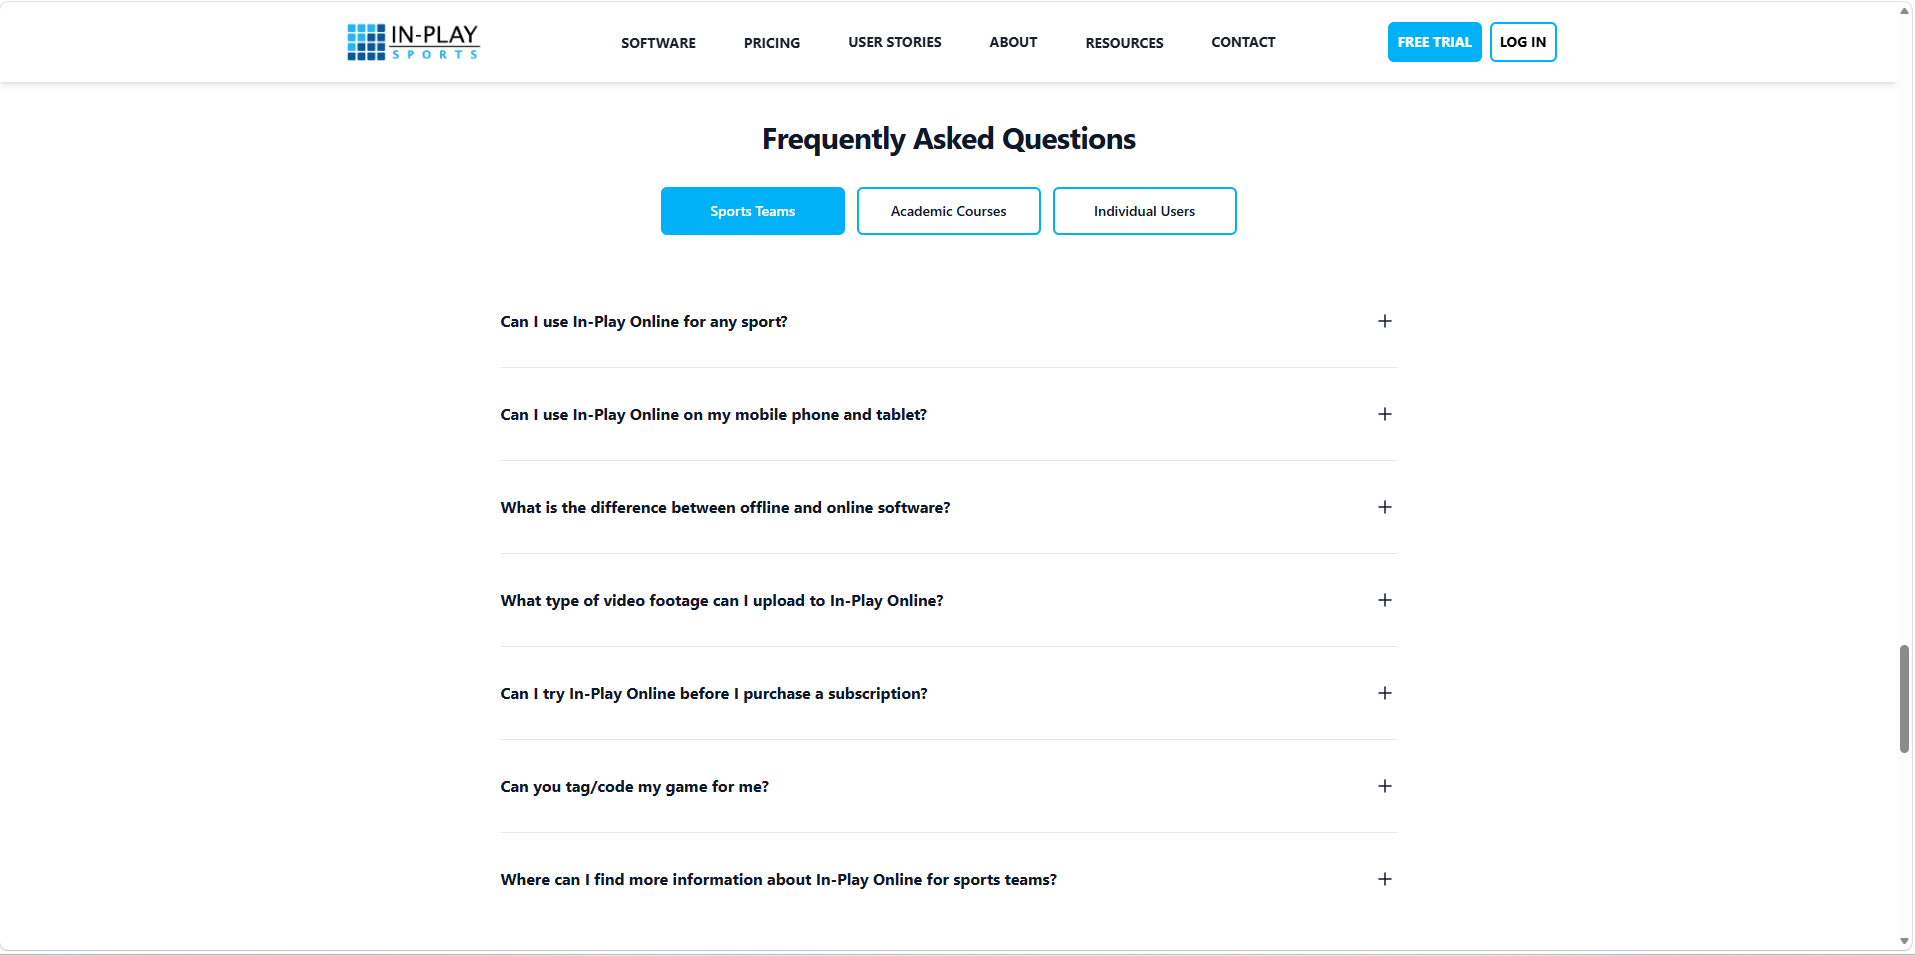
Task: Open the USER STORIES section
Action: pos(894,42)
